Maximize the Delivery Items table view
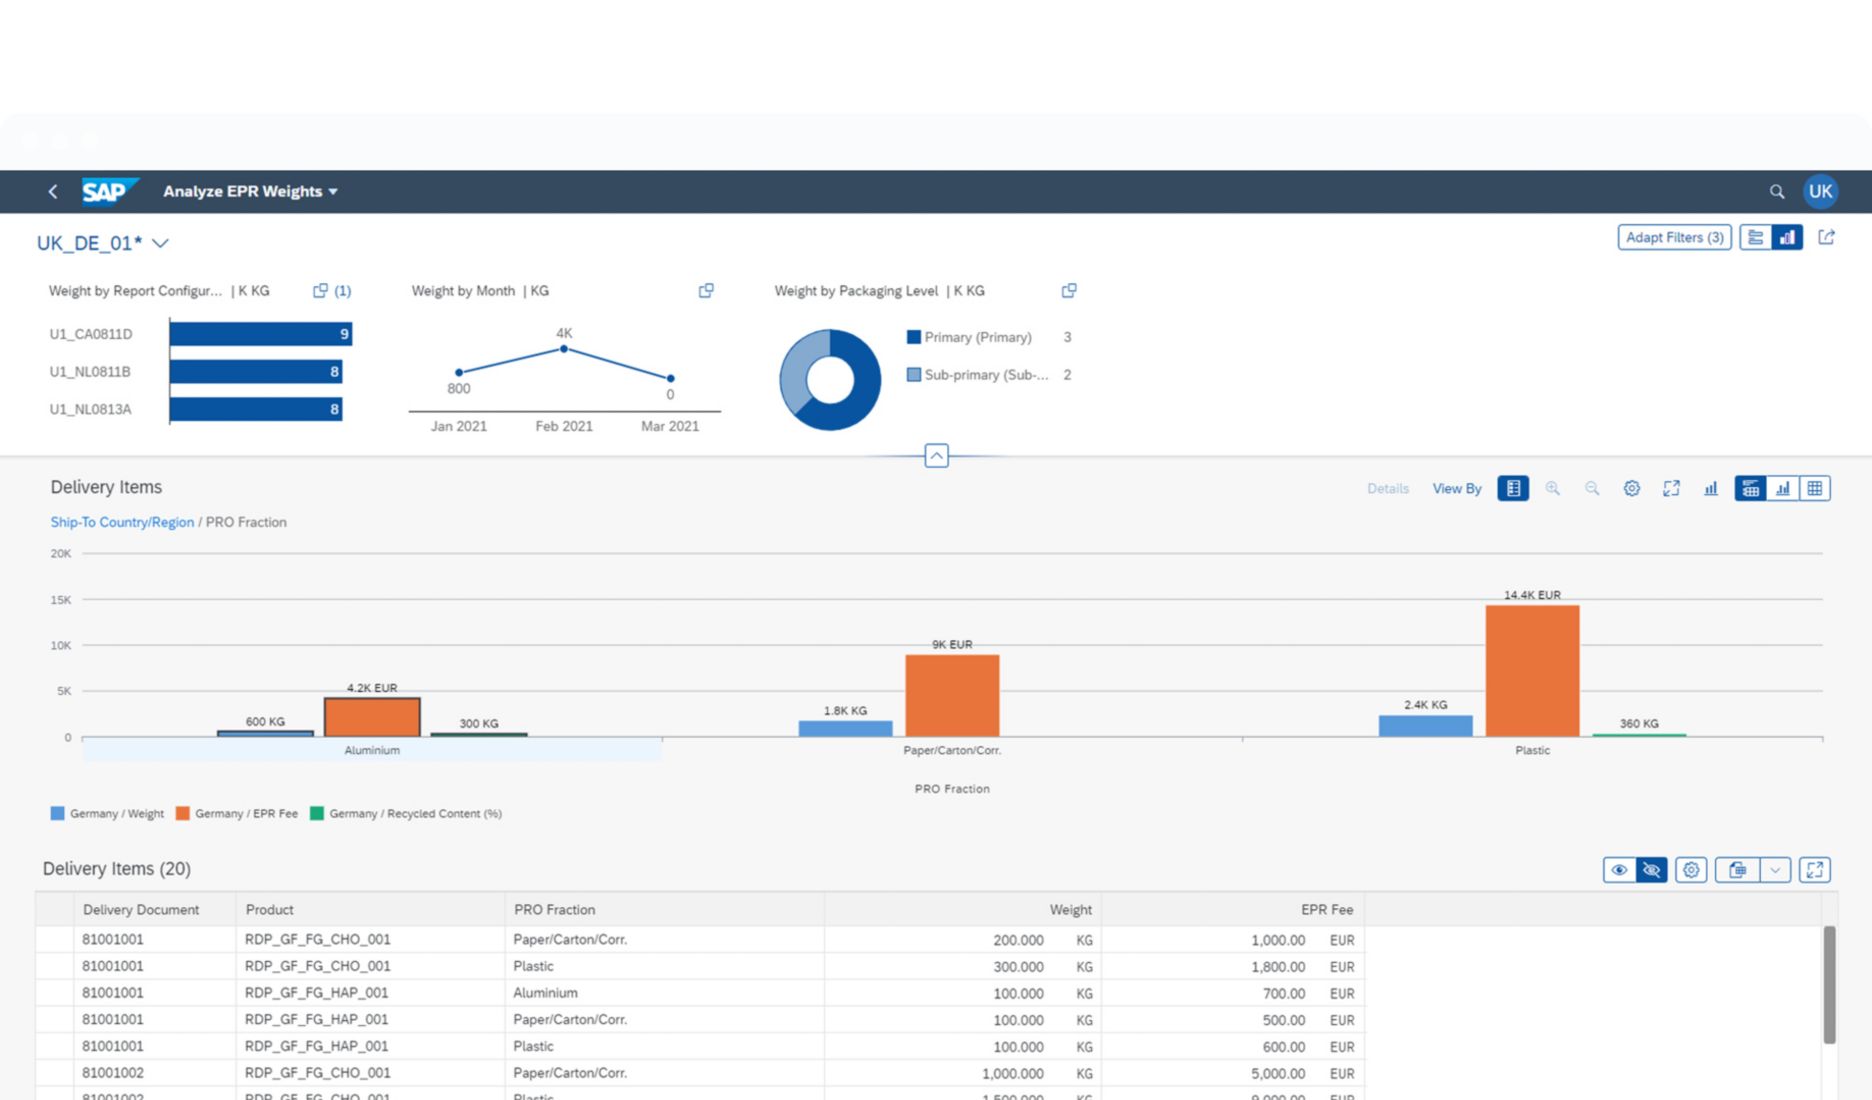The height and width of the screenshot is (1100, 1872). [x=1815, y=870]
